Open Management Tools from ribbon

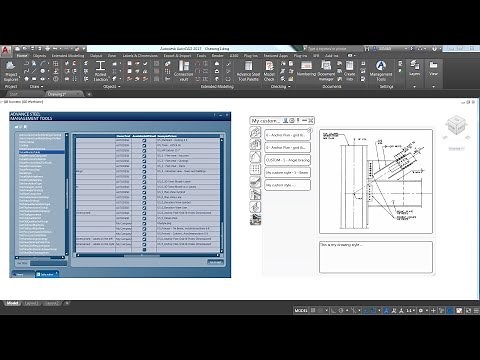(381, 71)
